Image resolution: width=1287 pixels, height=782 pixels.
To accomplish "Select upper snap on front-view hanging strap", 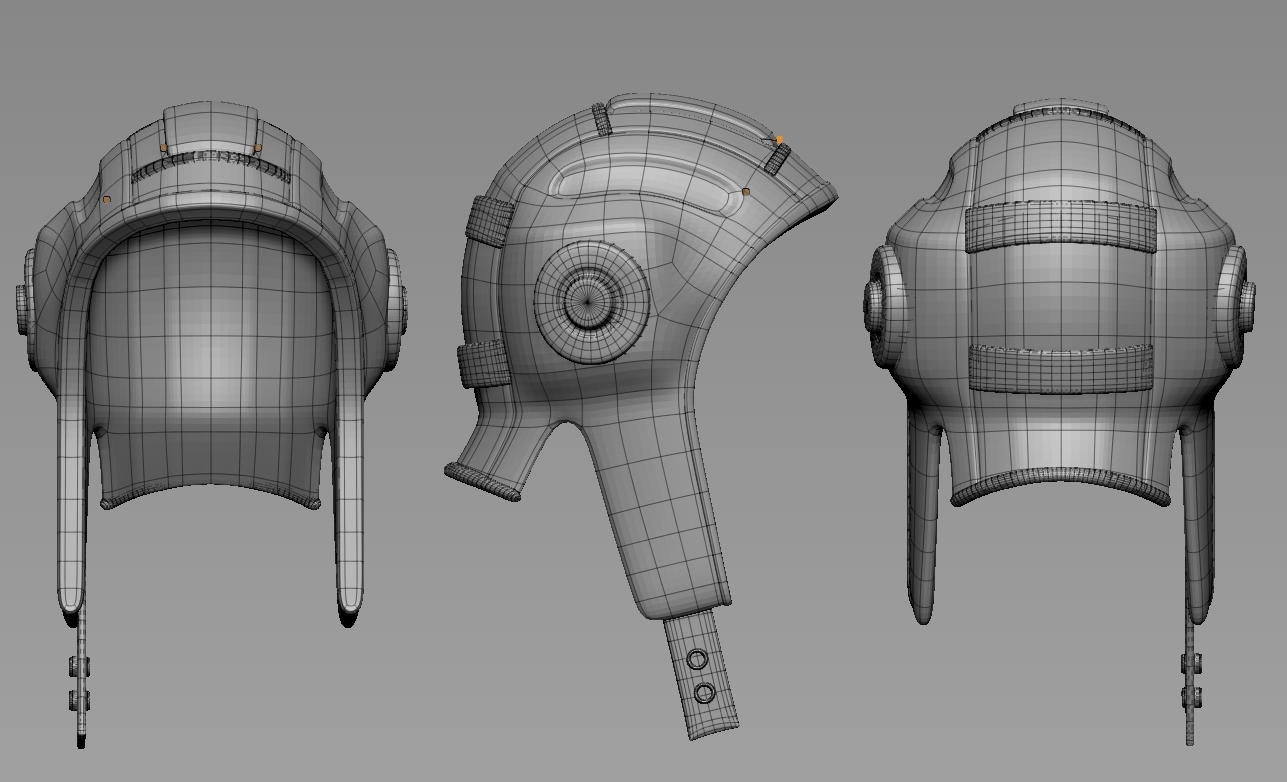I will (80, 666).
